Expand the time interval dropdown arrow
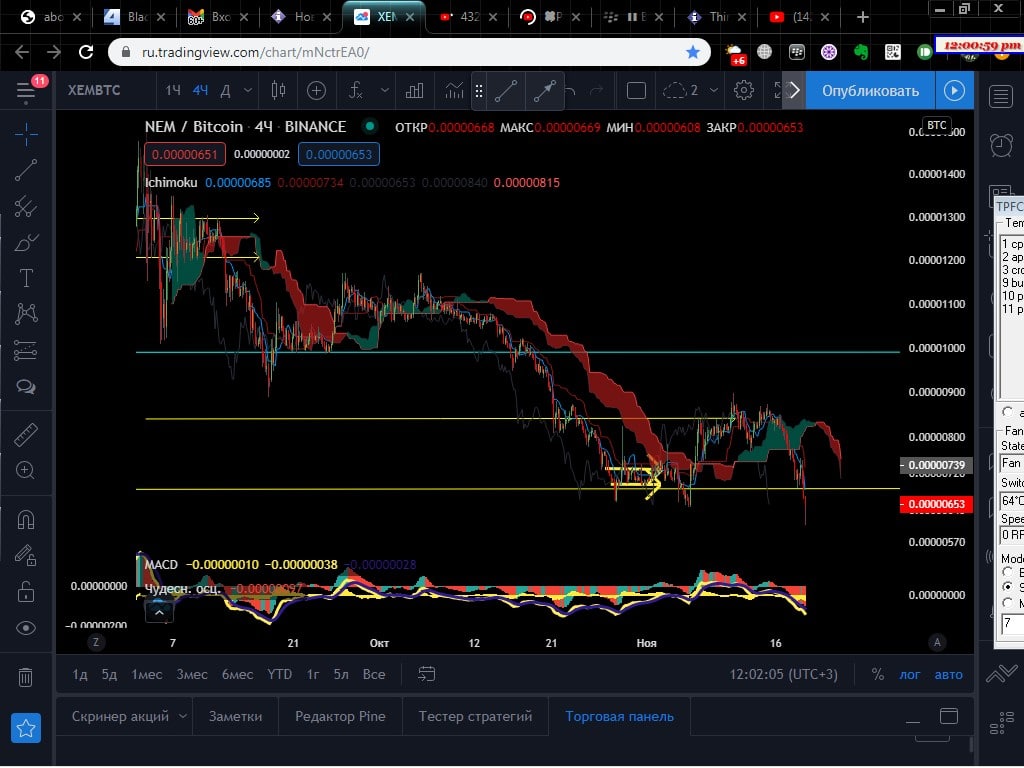1024x768 pixels. 248,91
